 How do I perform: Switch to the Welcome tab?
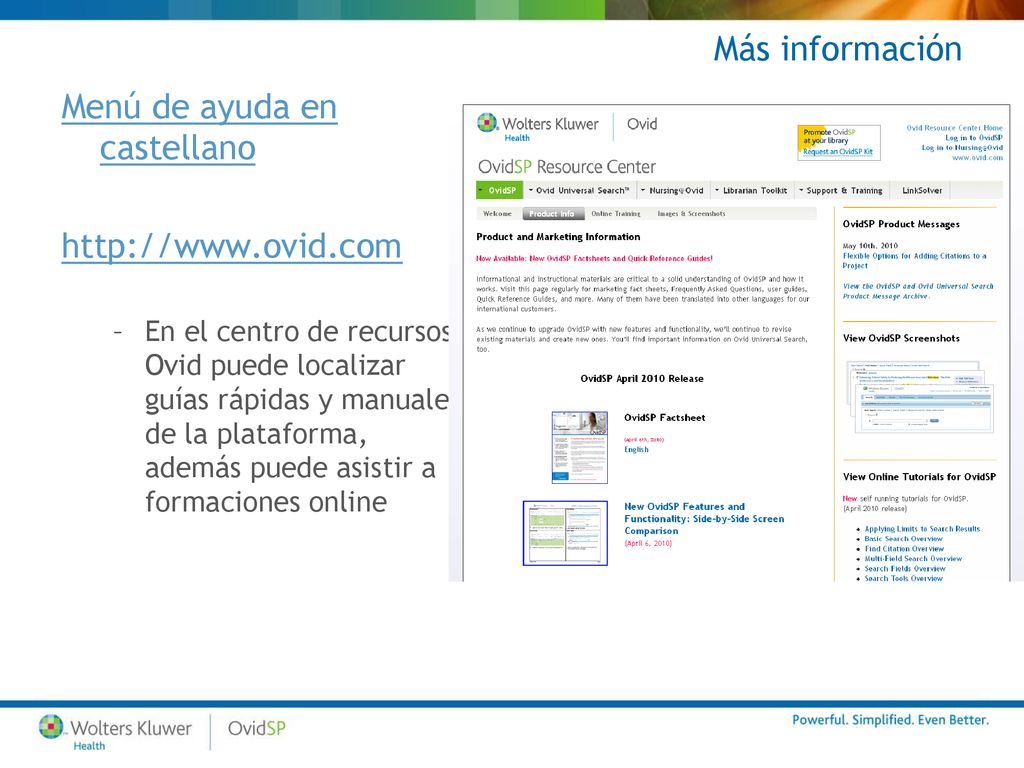tap(498, 214)
